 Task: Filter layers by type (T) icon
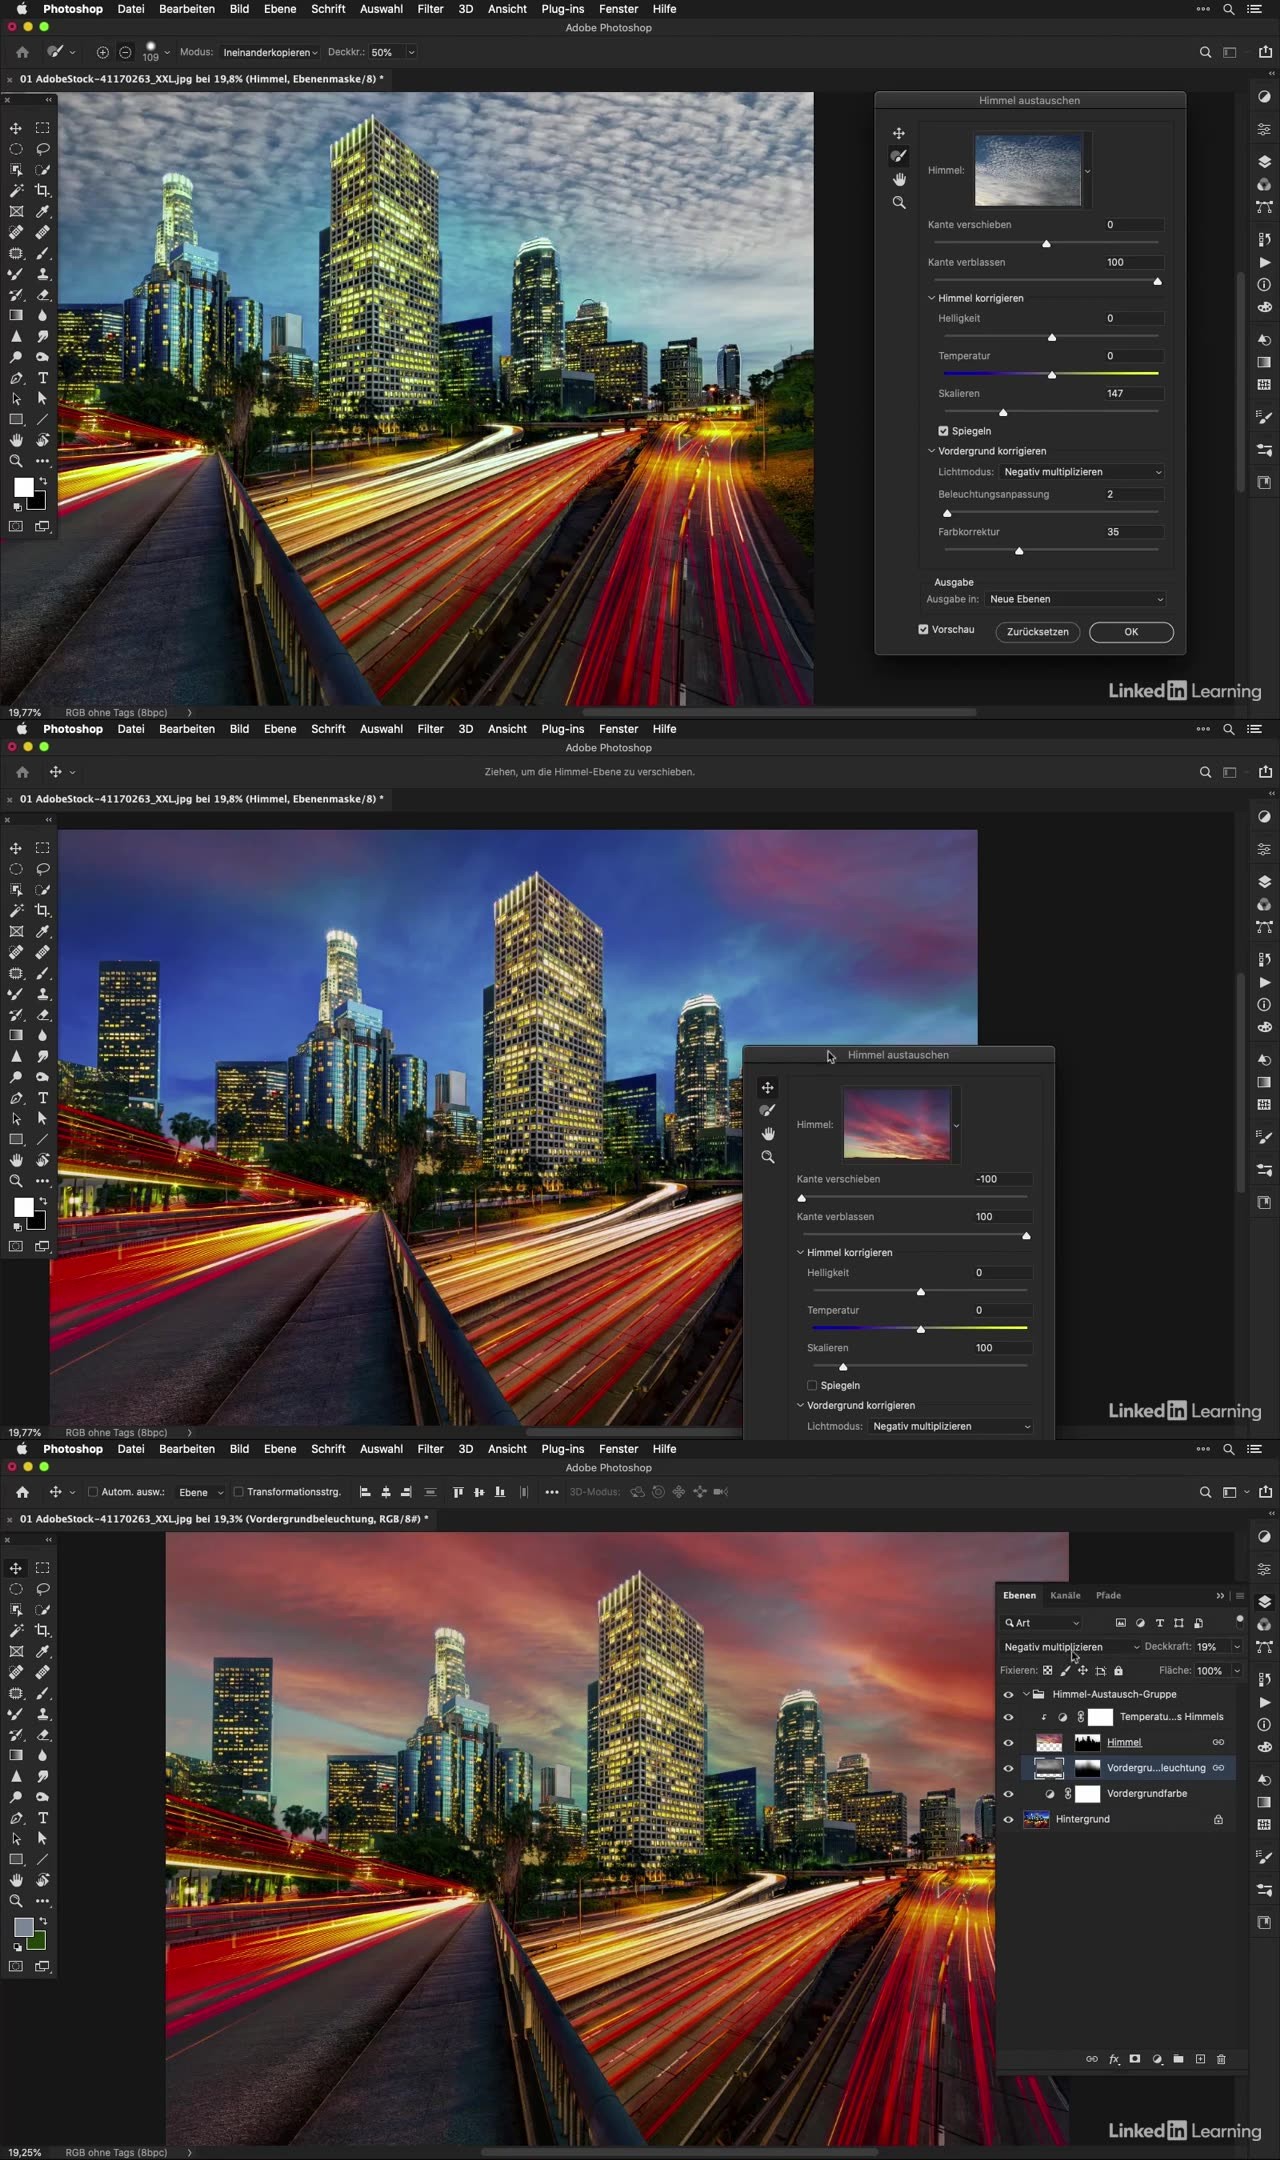coord(1159,1623)
